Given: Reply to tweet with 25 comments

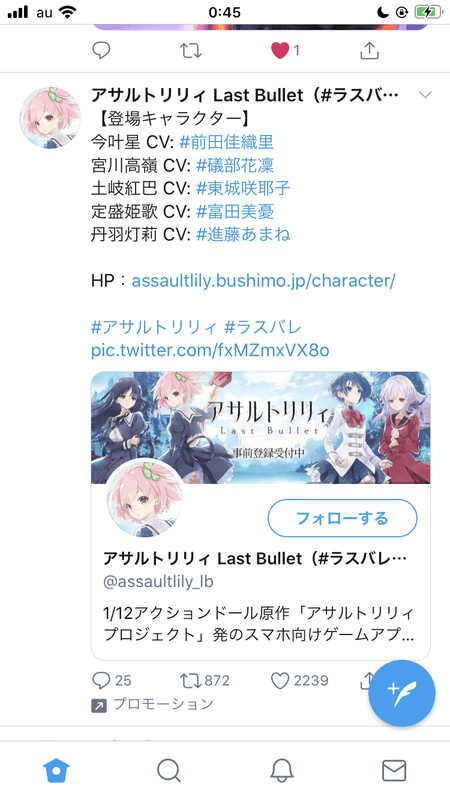Looking at the screenshot, I should pyautogui.click(x=101, y=681).
